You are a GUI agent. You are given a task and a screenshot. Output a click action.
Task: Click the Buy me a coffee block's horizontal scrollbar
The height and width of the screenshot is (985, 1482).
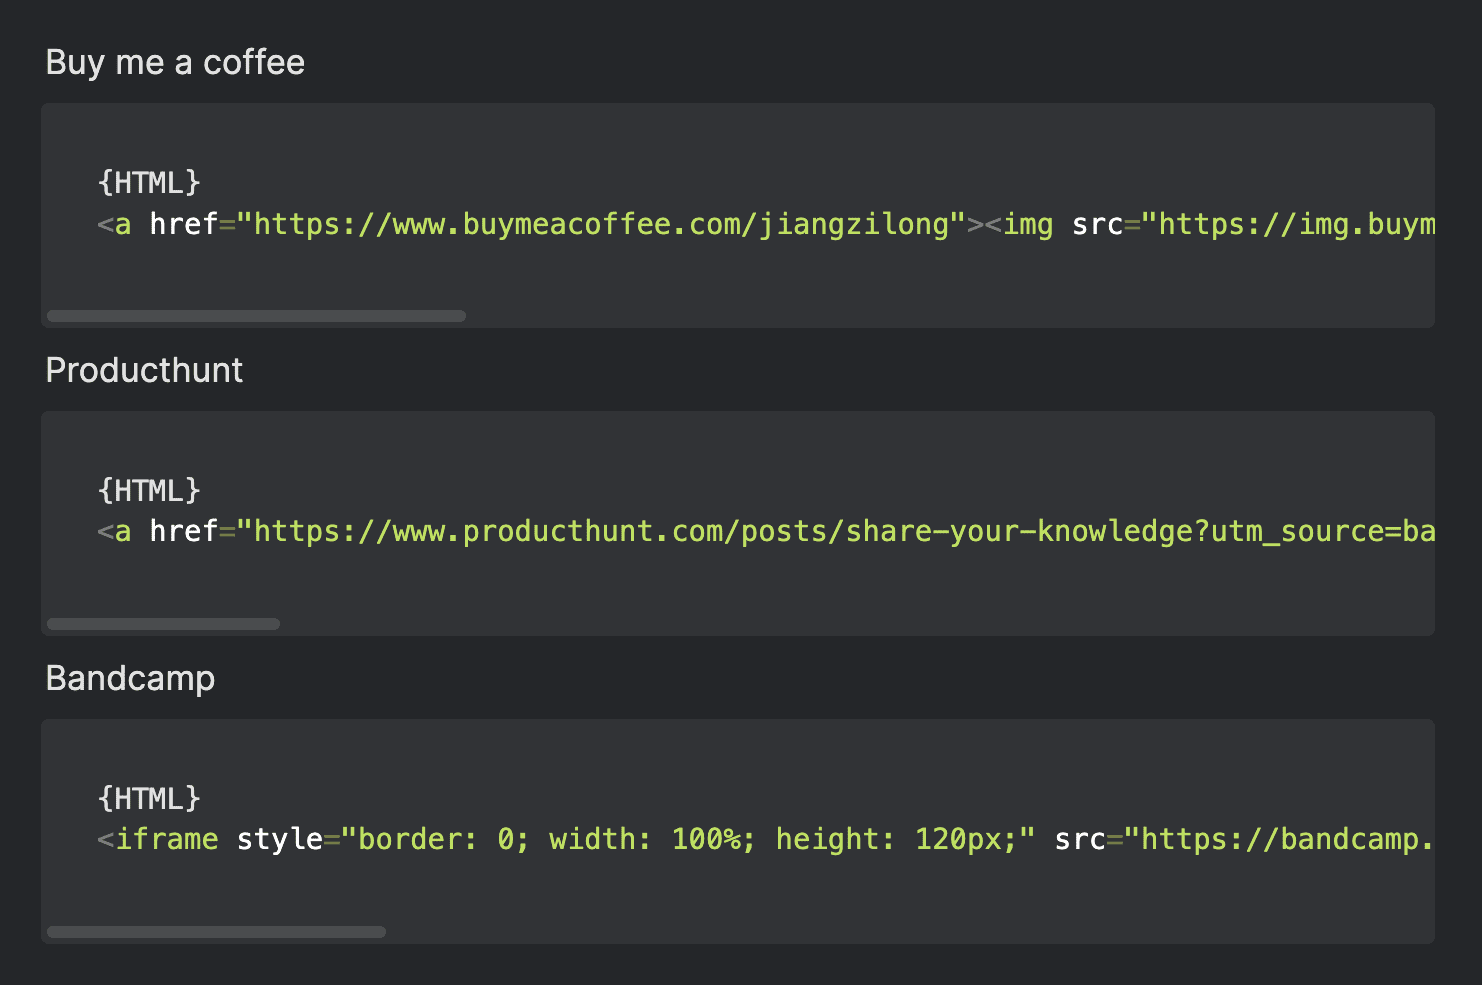256,316
